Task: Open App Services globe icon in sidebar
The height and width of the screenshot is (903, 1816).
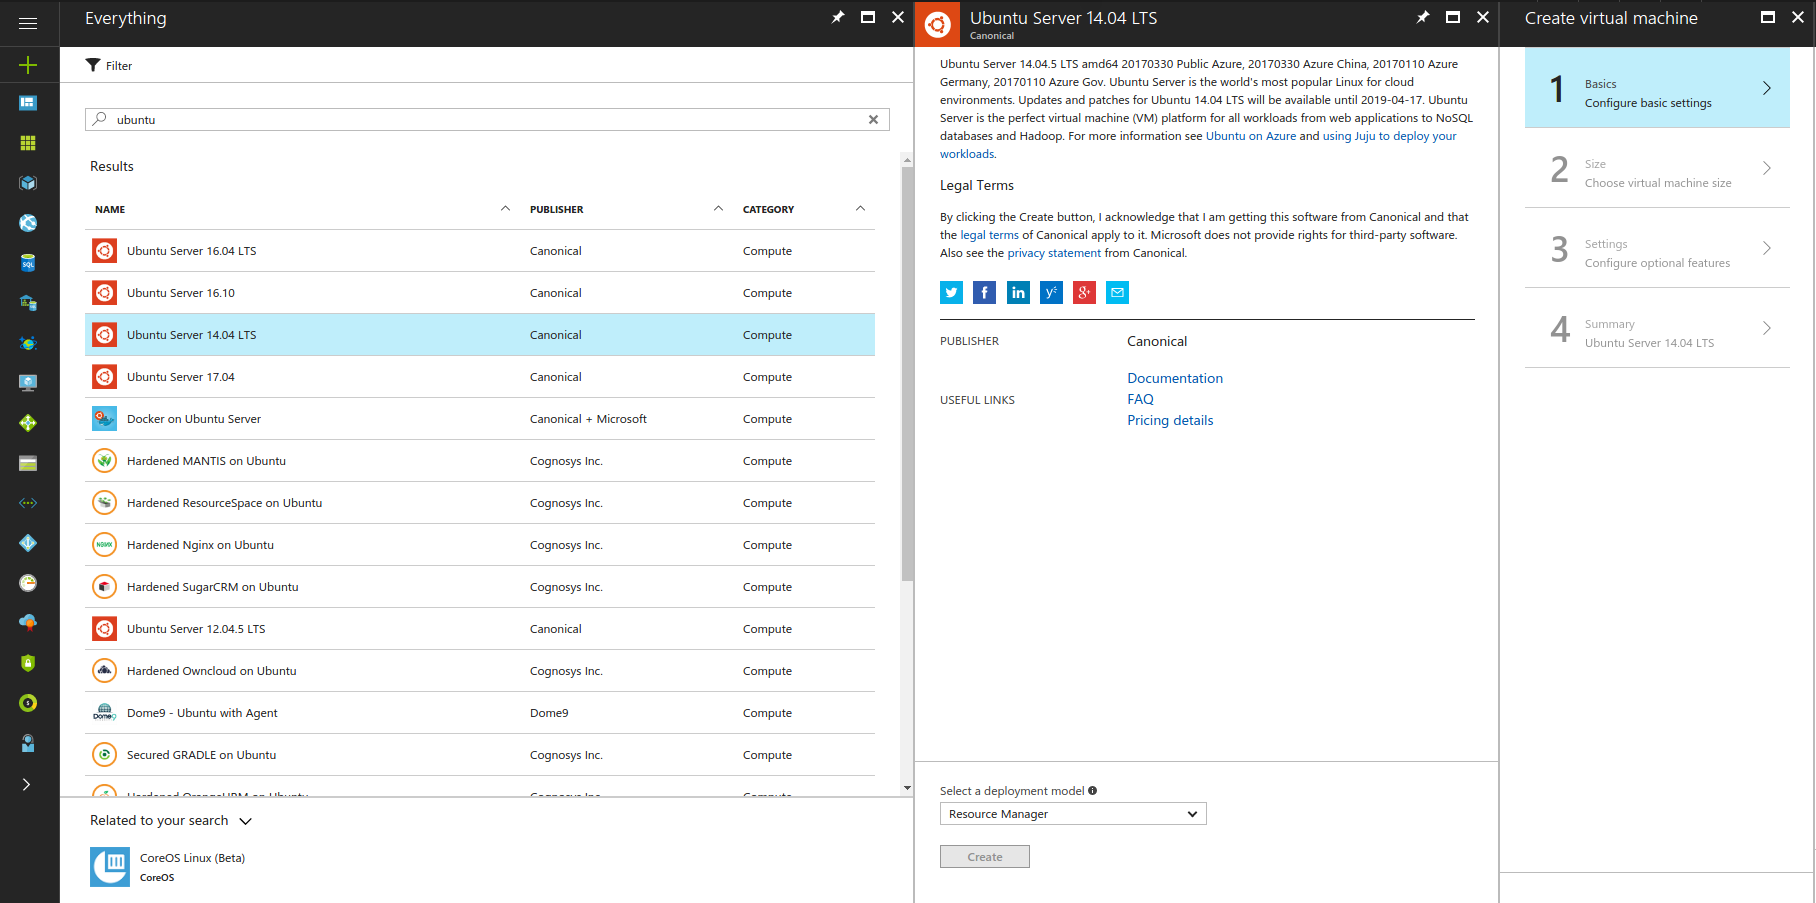Action: click(28, 223)
